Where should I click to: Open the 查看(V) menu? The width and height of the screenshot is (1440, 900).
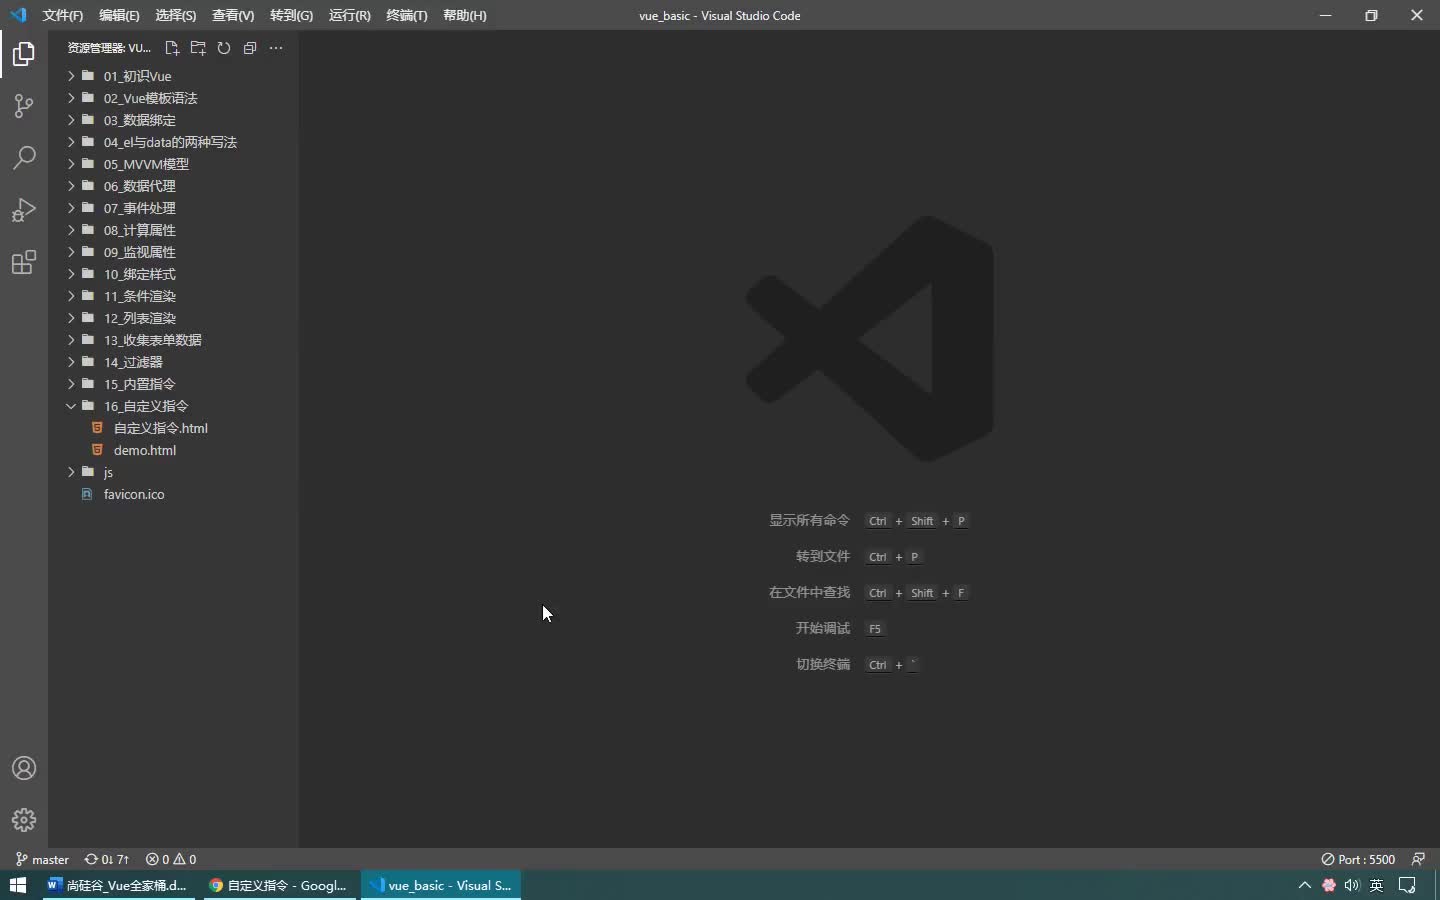tap(233, 15)
